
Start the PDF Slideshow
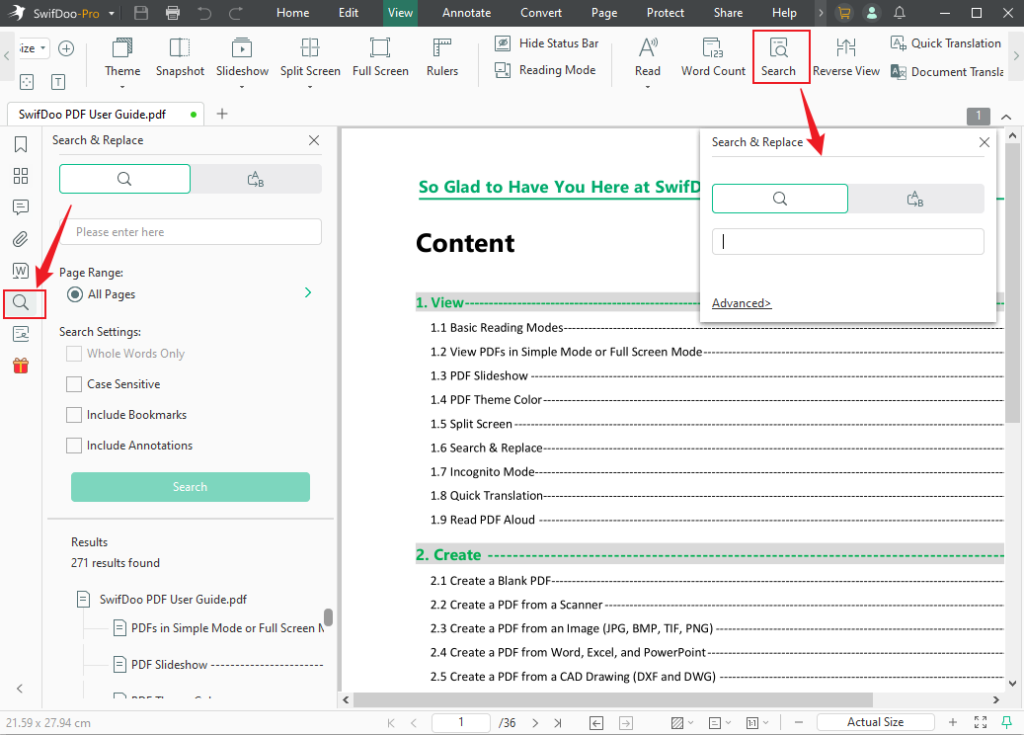(242, 58)
